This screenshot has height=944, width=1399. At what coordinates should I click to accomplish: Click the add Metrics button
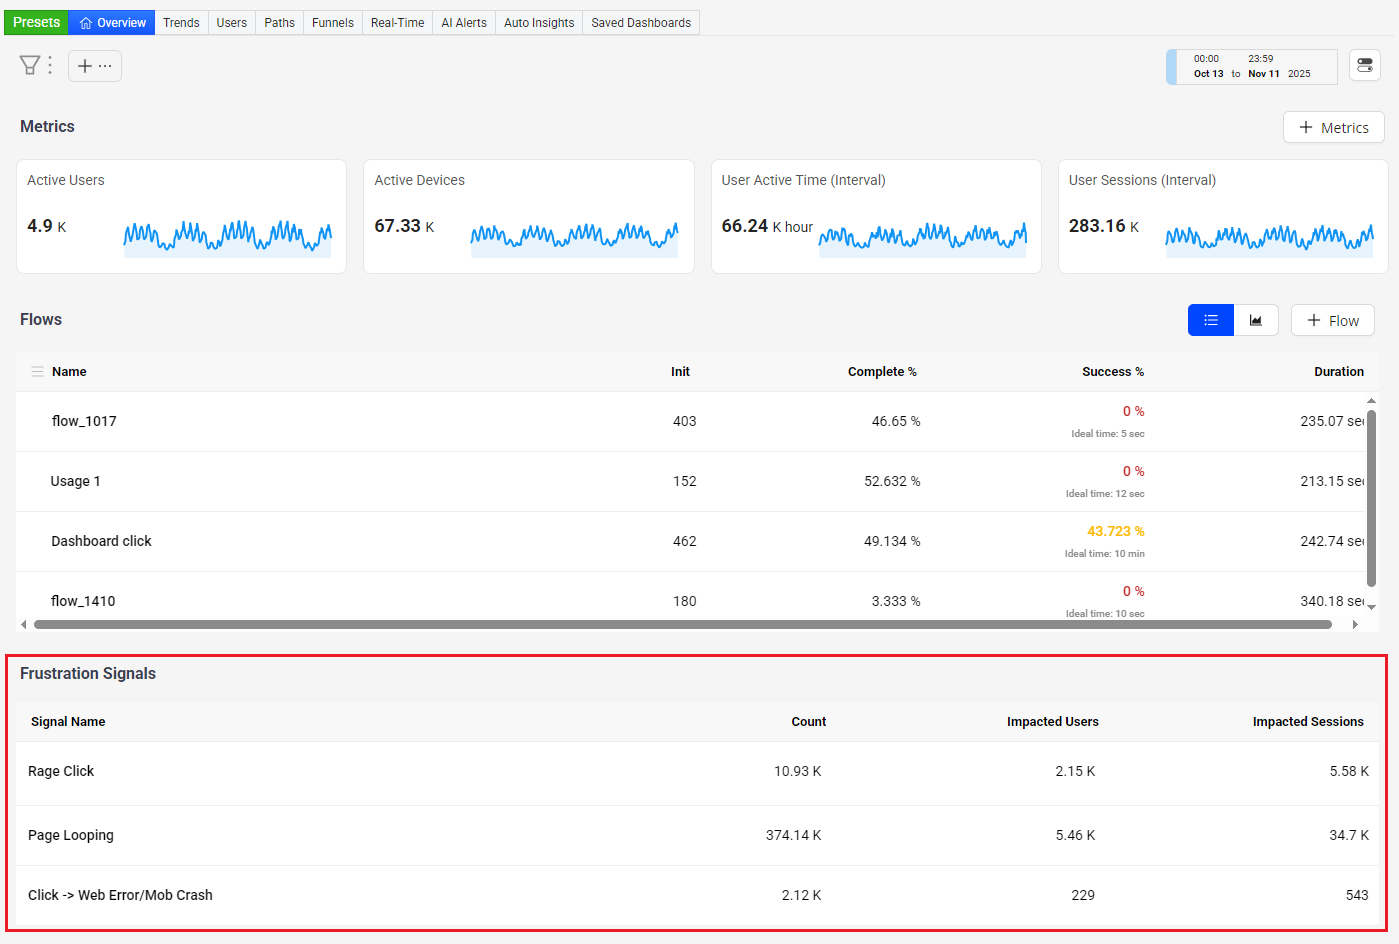1333,127
